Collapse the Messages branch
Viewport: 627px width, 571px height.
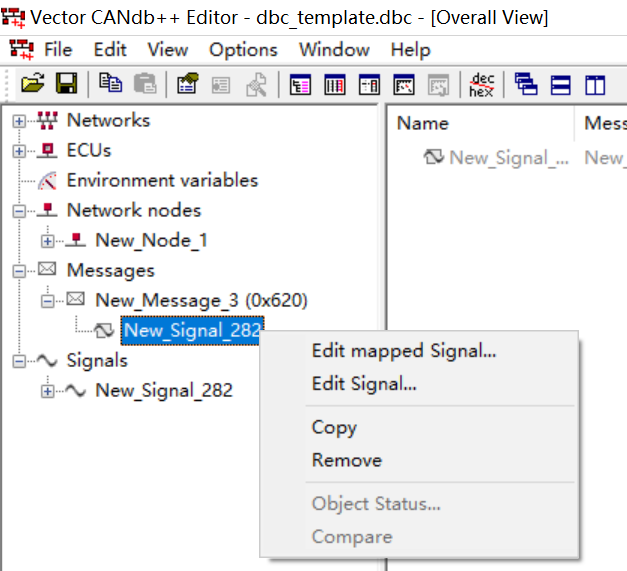click(x=19, y=271)
